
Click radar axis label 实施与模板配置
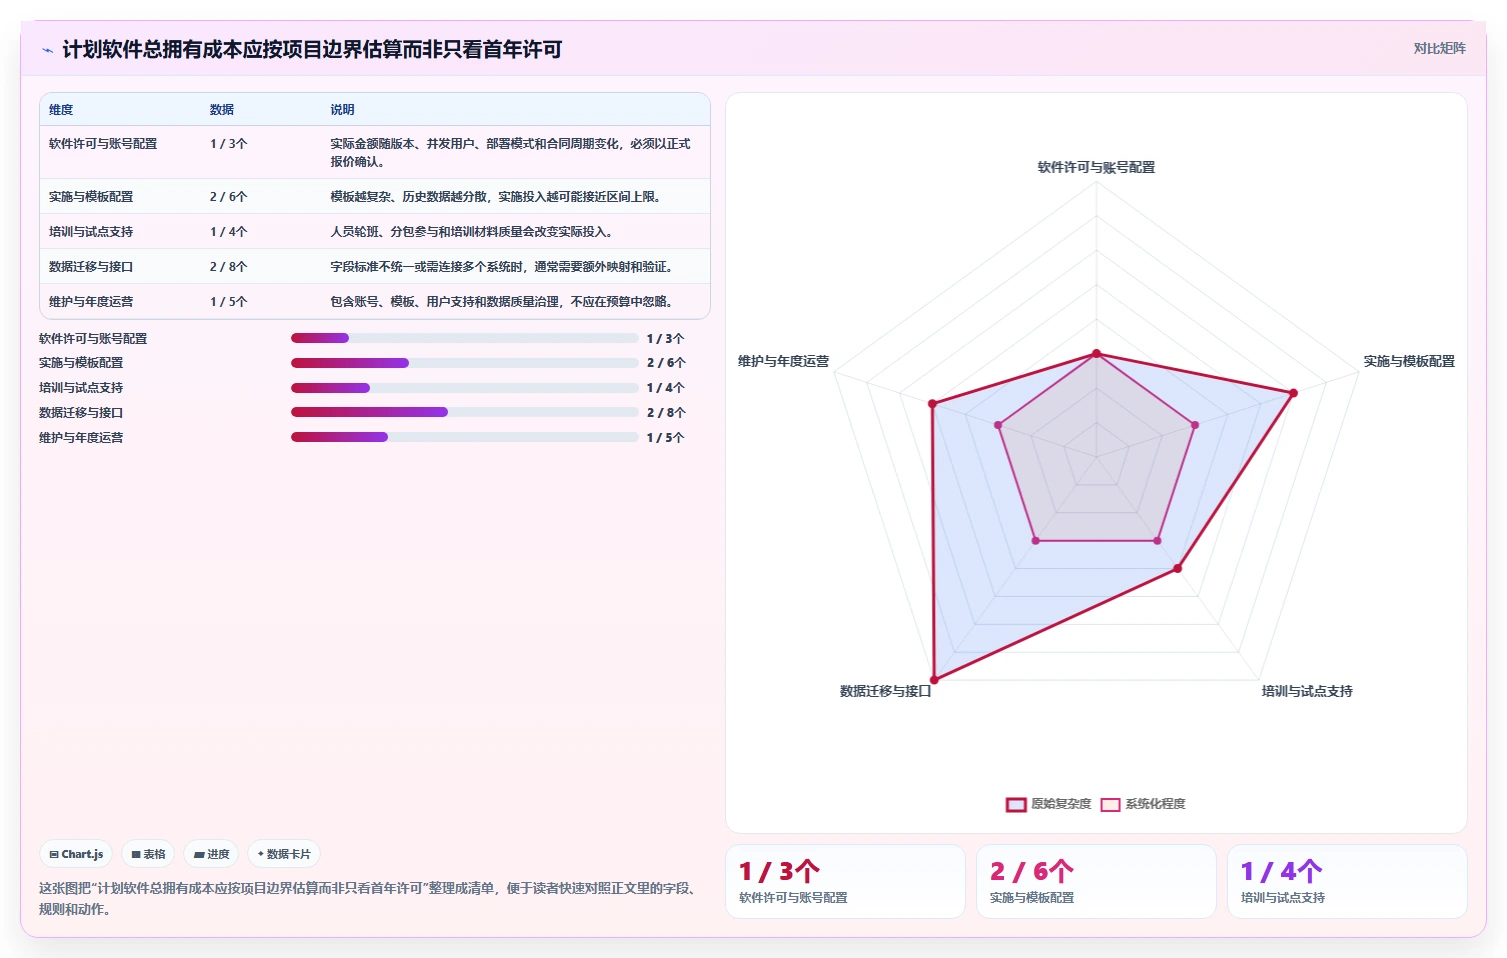pos(1409,362)
